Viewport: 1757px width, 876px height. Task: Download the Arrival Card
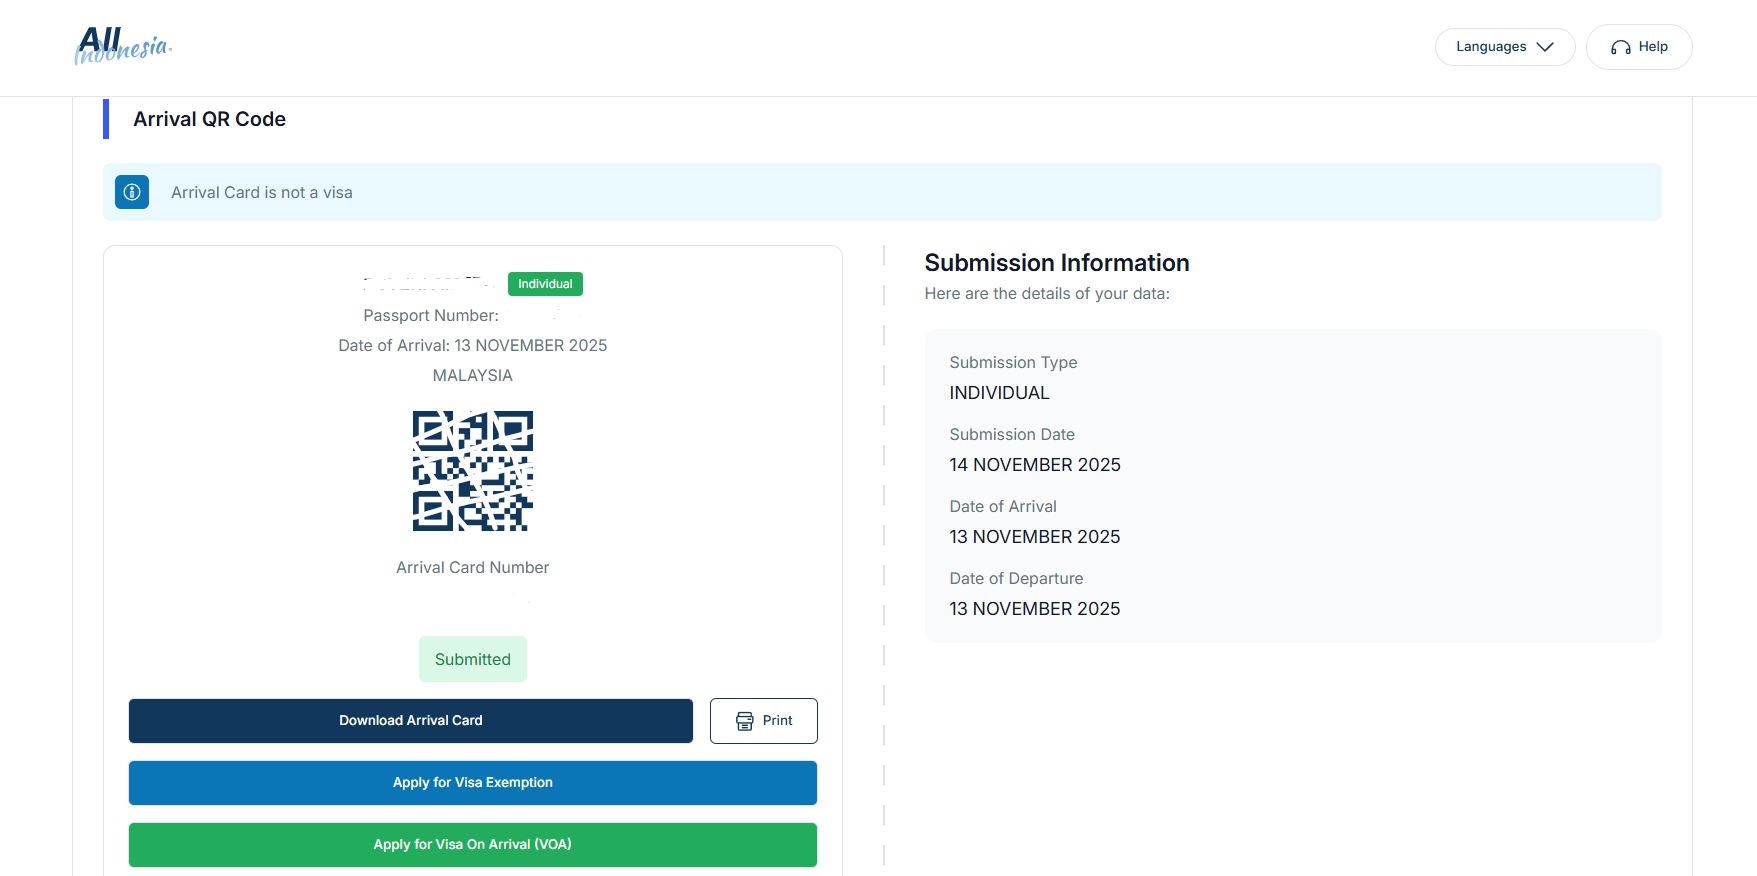(x=411, y=721)
